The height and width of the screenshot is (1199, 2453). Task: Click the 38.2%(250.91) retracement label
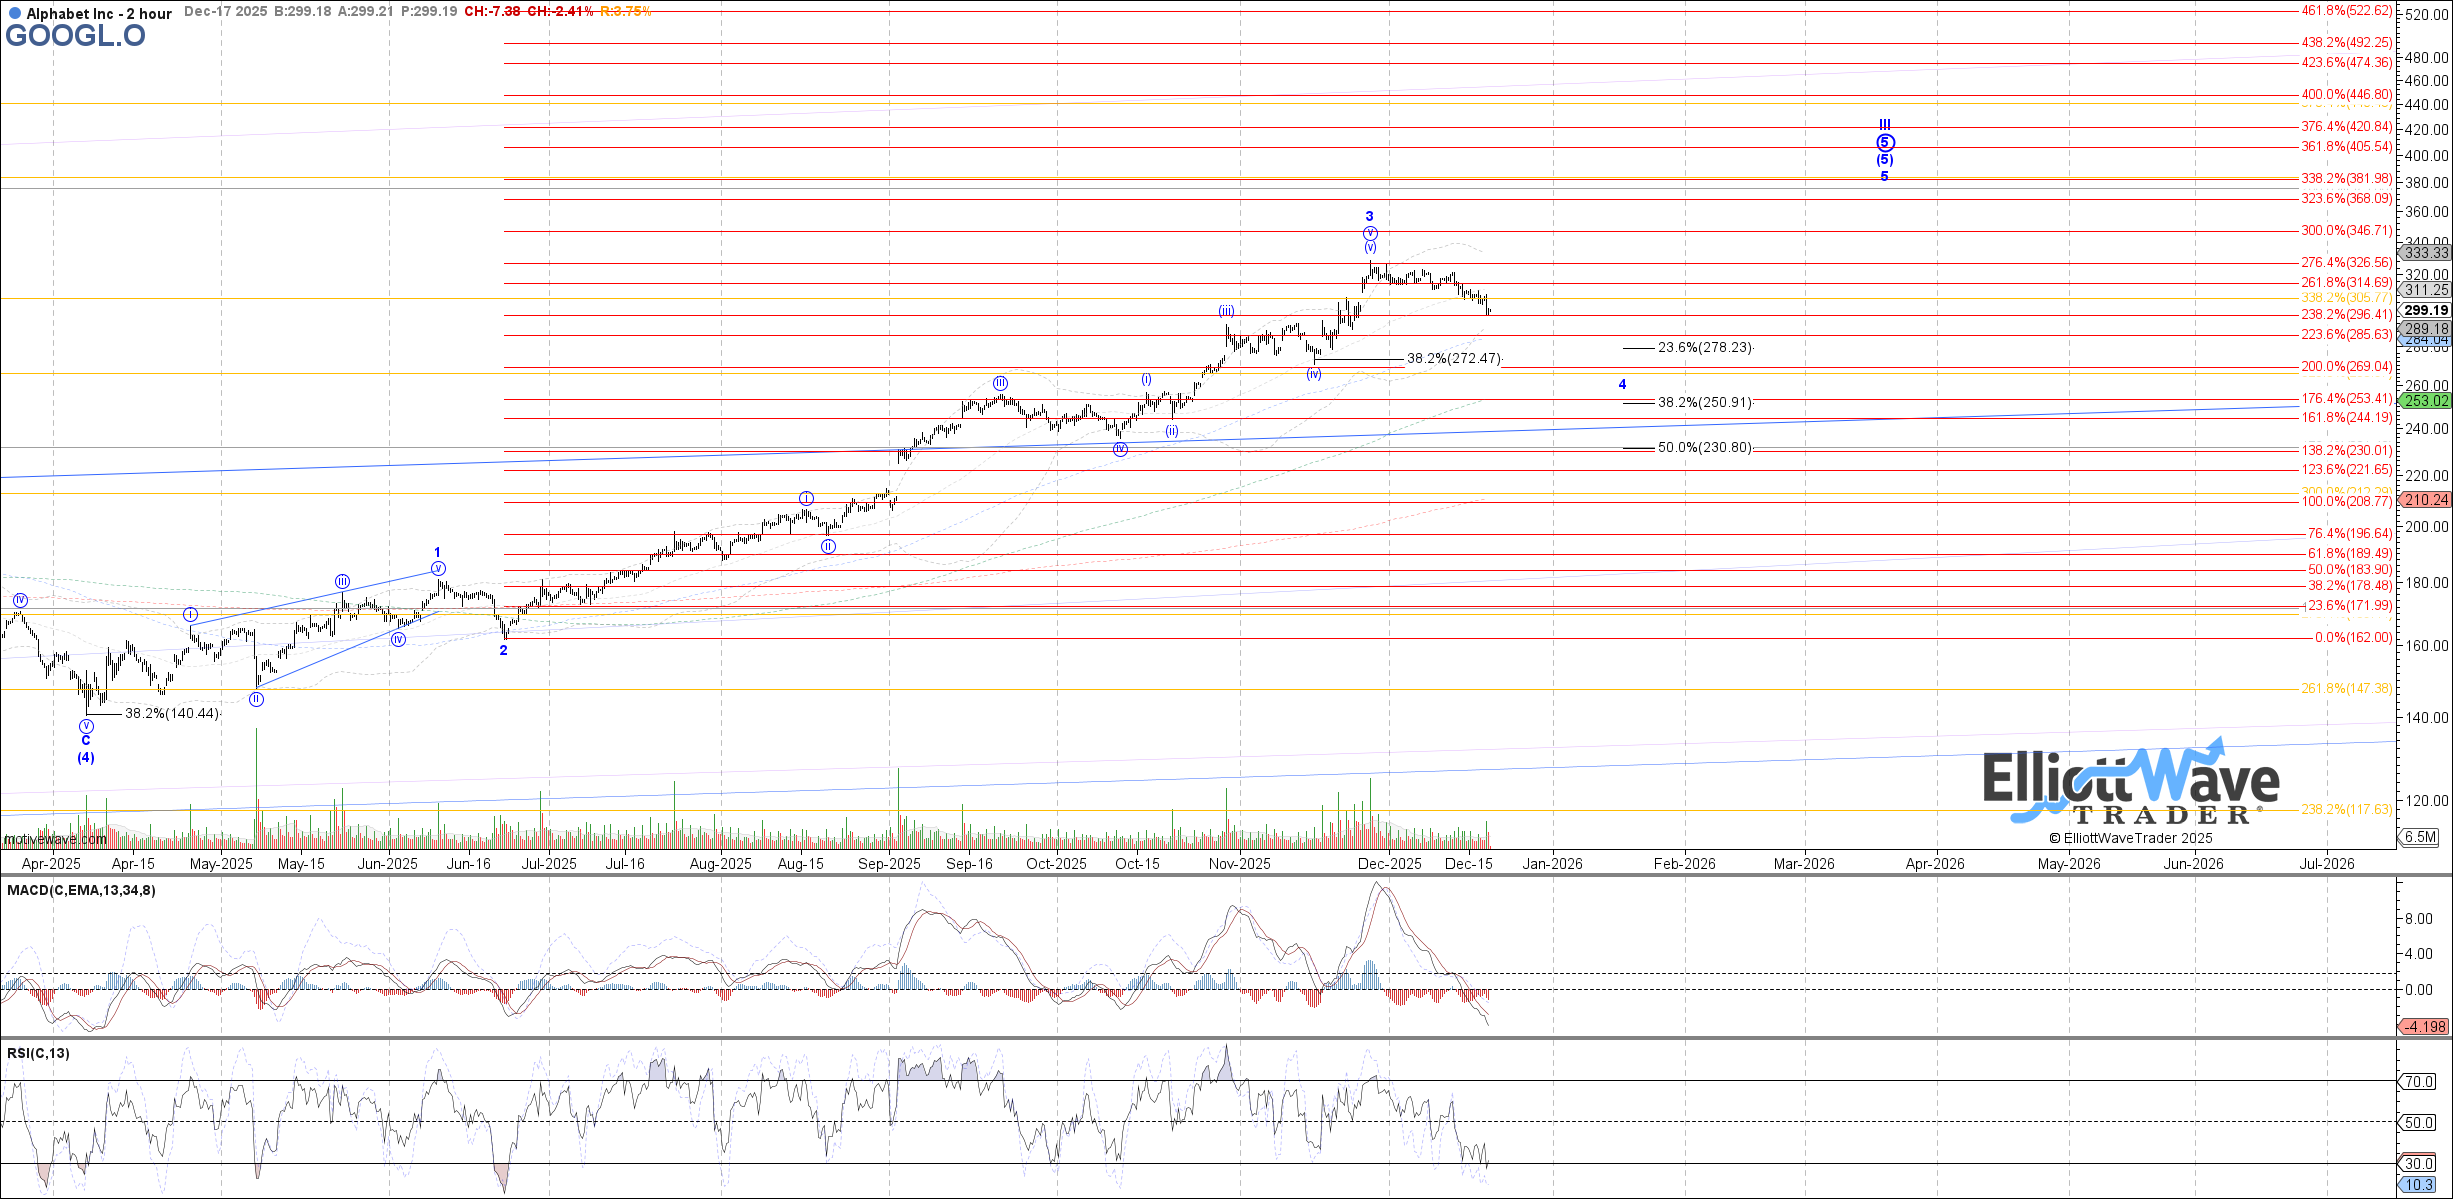1705,402
